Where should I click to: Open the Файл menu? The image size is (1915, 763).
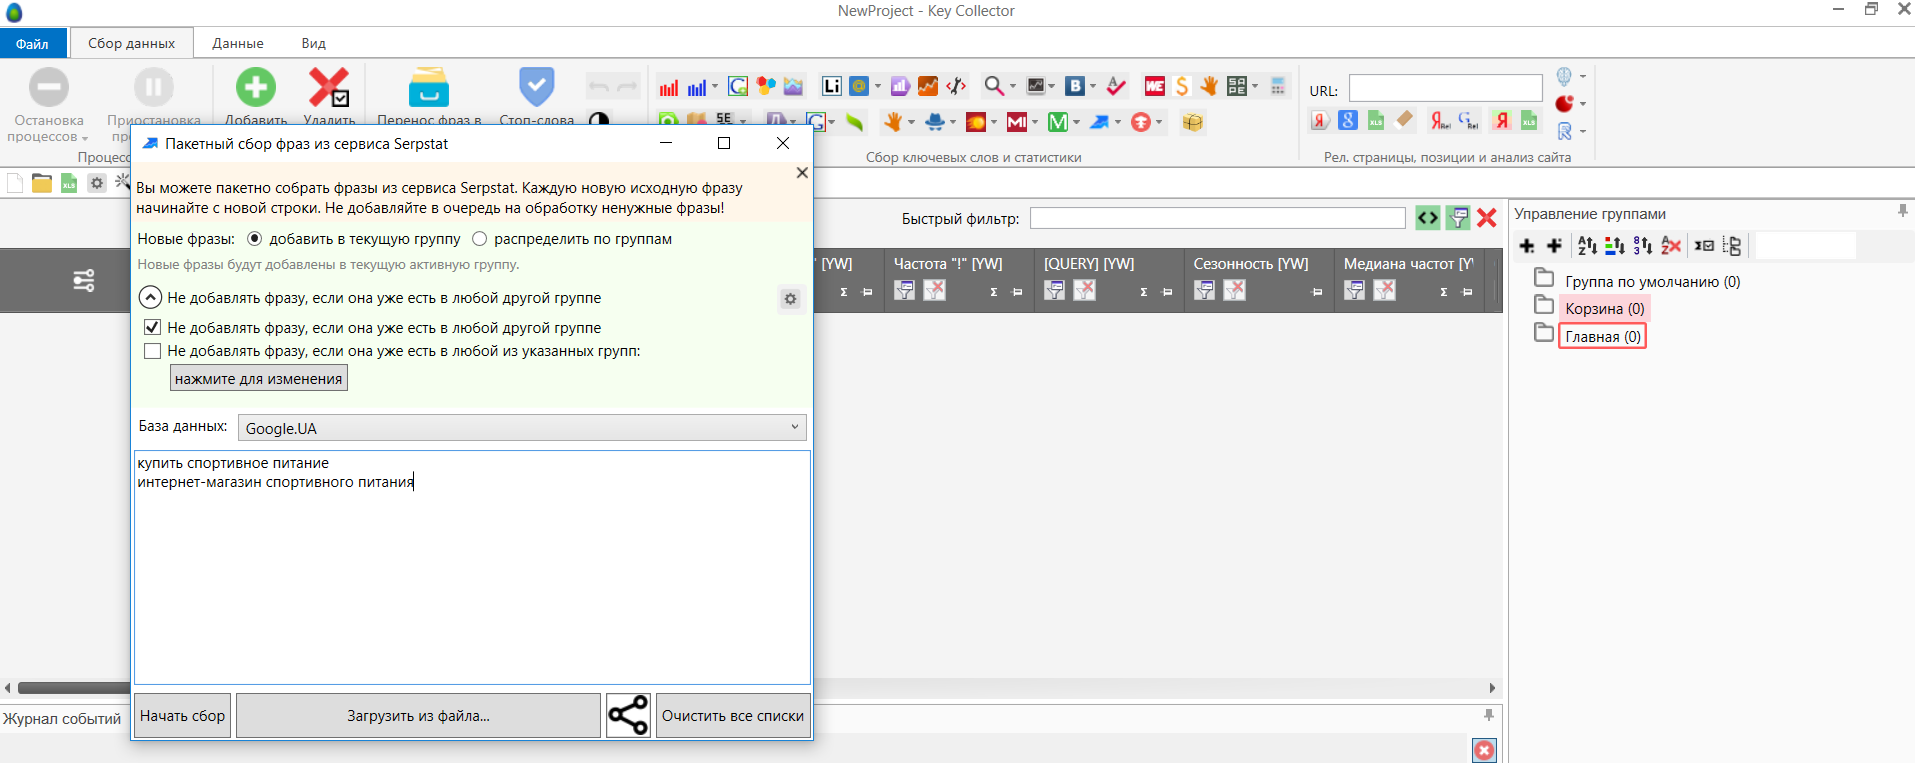coord(32,43)
